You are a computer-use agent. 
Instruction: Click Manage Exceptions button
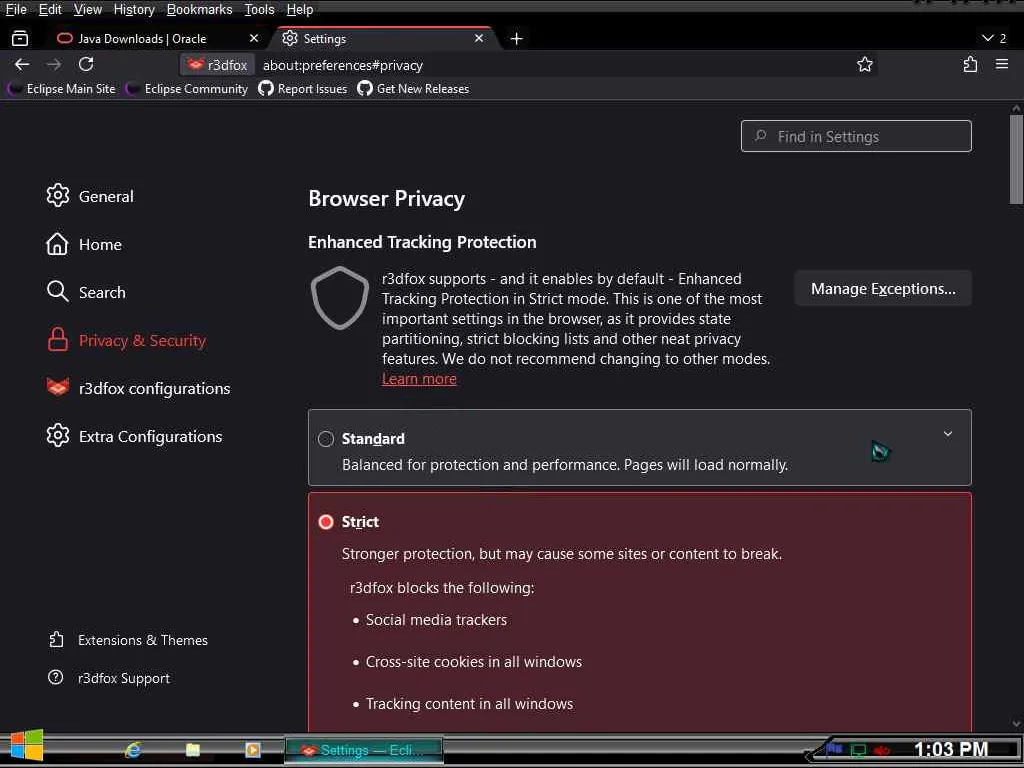[x=883, y=289]
